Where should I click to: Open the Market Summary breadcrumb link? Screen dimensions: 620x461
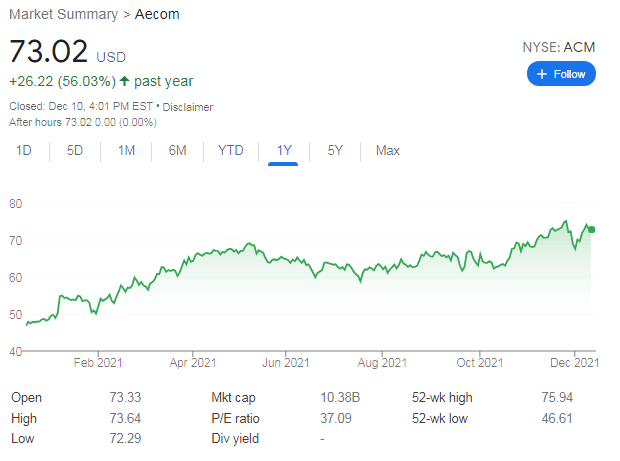(64, 14)
